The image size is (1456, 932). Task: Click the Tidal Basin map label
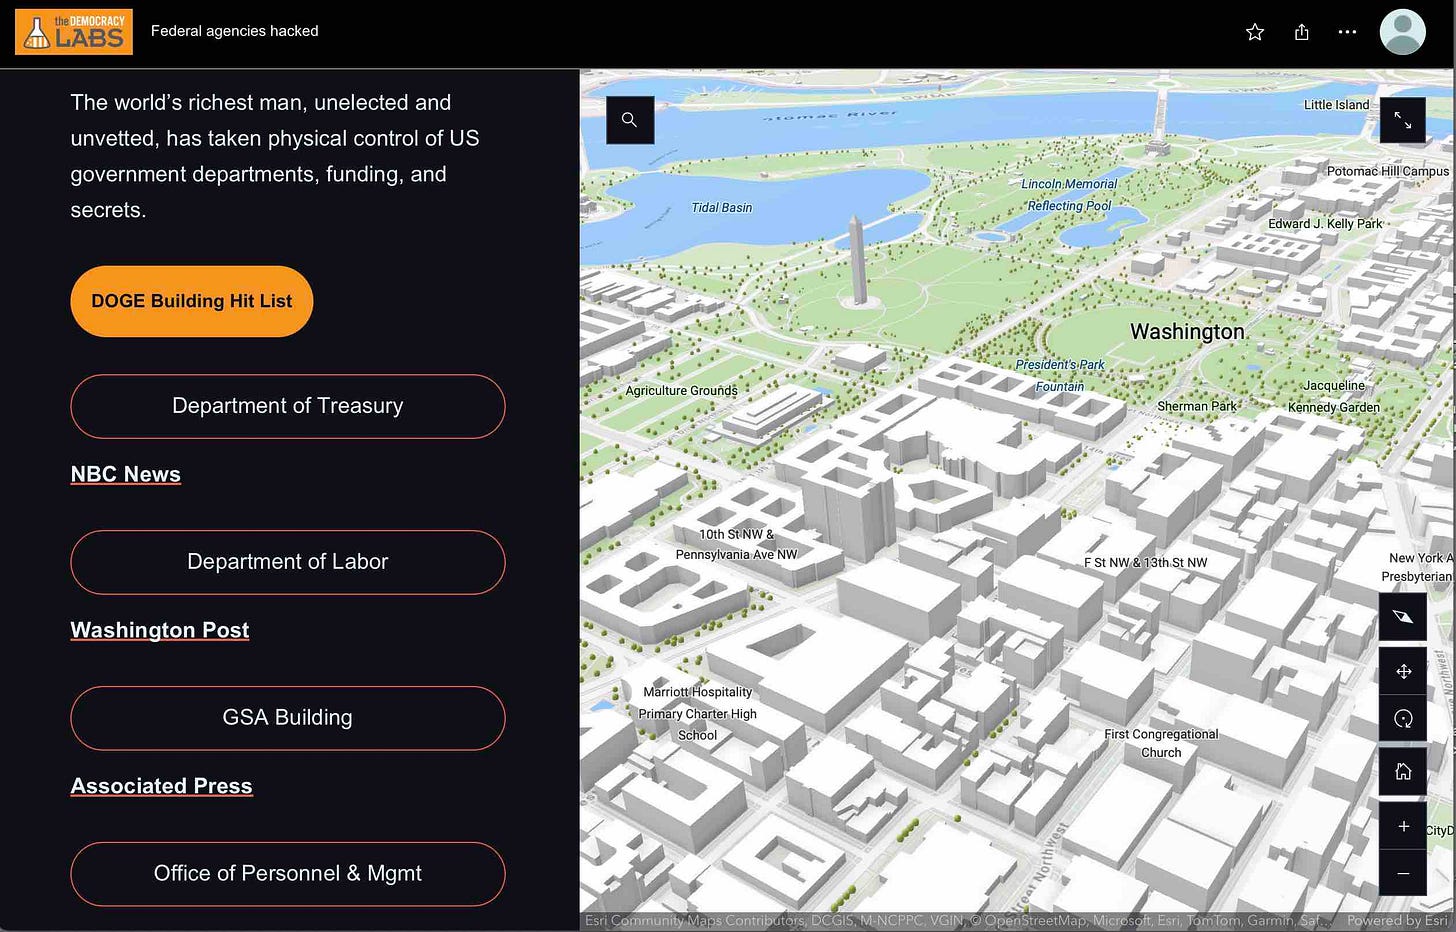tap(722, 208)
